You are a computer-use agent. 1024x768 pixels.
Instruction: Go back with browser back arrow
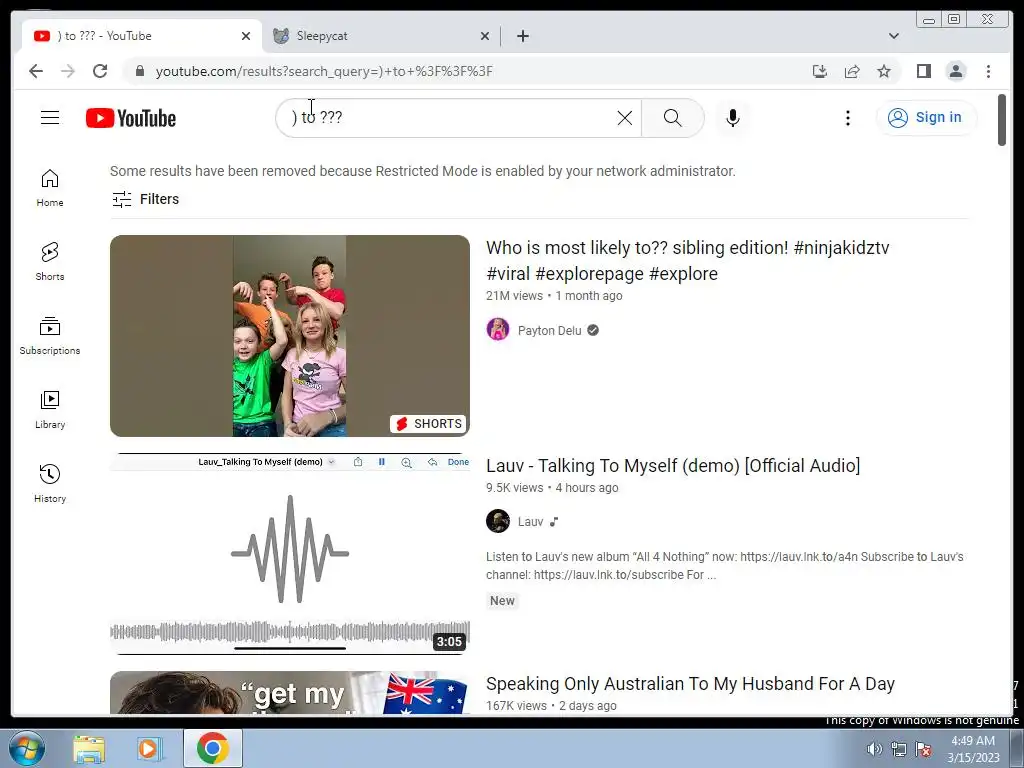click(36, 71)
